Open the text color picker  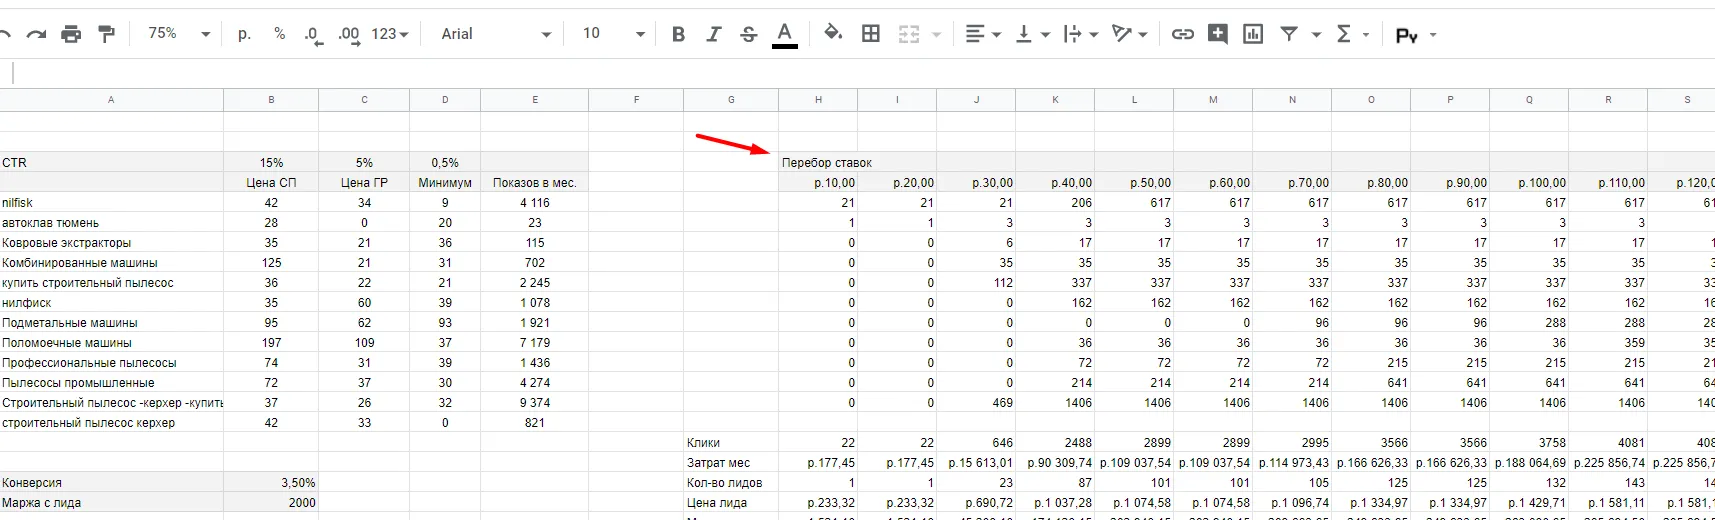coord(785,35)
